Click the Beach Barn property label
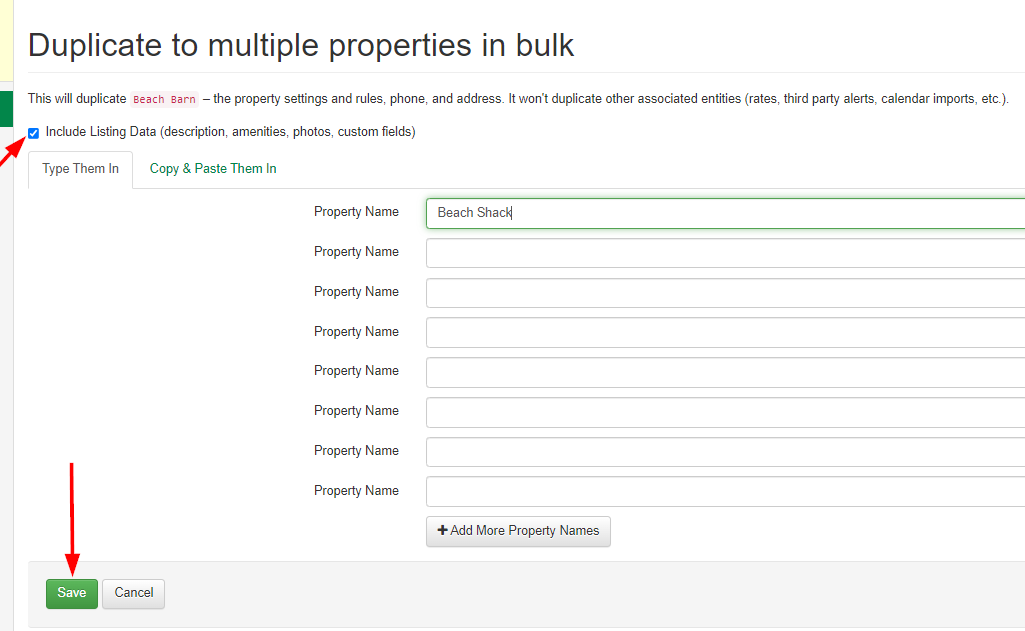 pos(163,98)
